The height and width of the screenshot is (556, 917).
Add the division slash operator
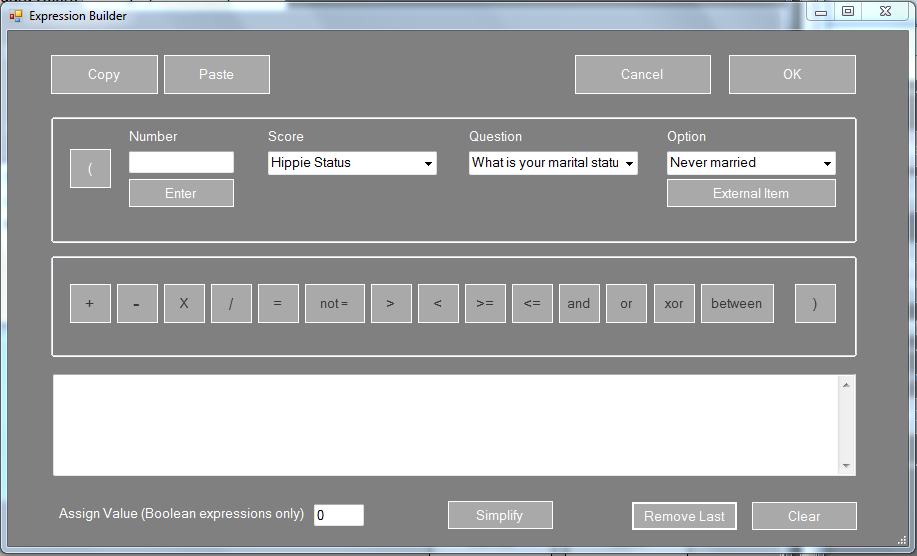coord(231,304)
